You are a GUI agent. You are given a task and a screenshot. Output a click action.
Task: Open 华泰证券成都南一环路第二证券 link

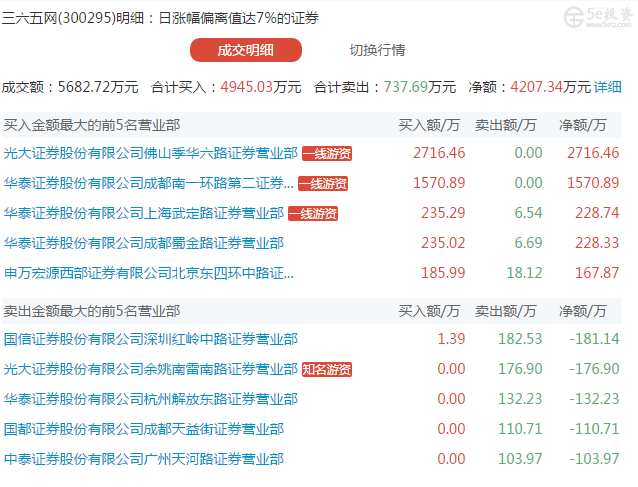coord(149,183)
